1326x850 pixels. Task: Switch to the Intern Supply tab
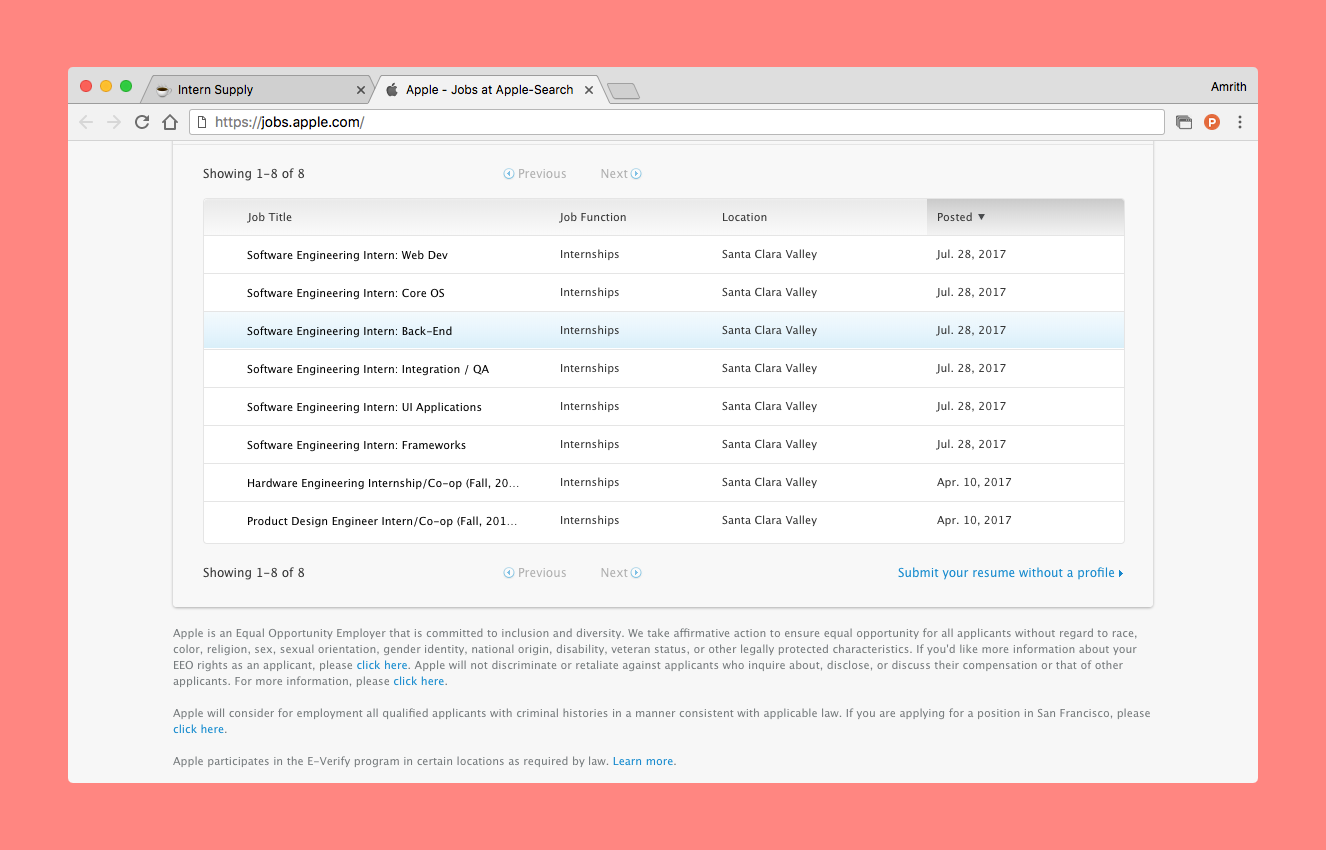(x=258, y=89)
